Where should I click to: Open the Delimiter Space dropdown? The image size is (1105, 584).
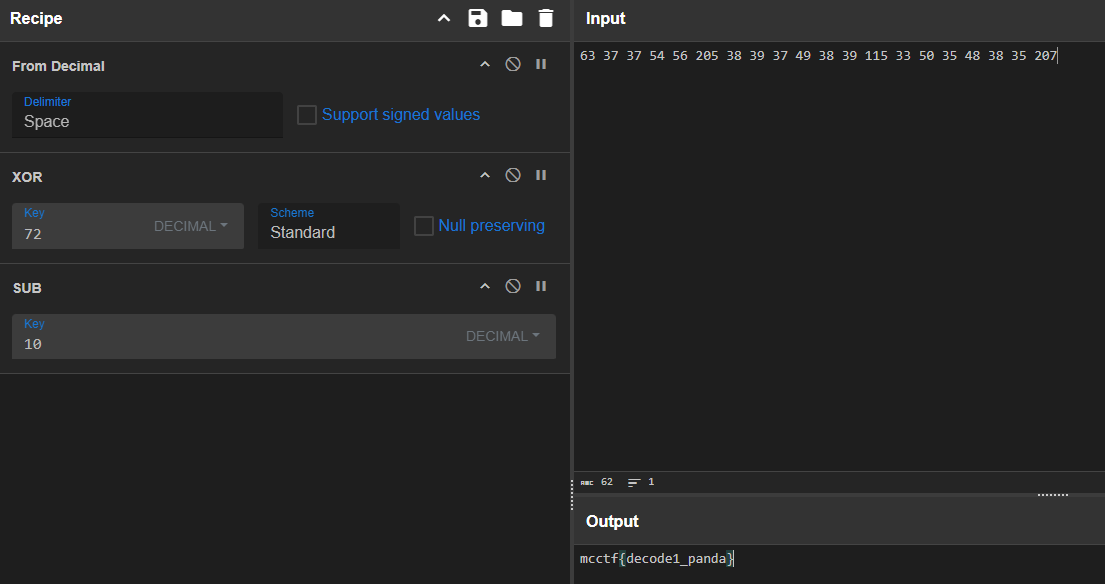click(147, 116)
